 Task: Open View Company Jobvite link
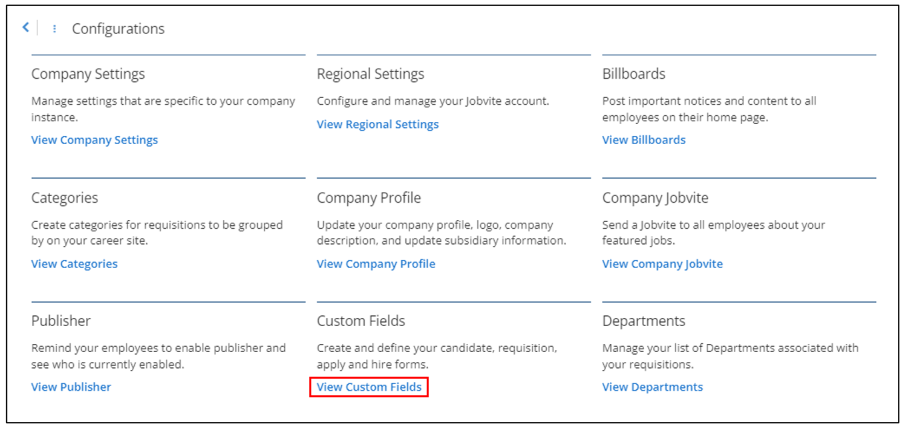[662, 264]
